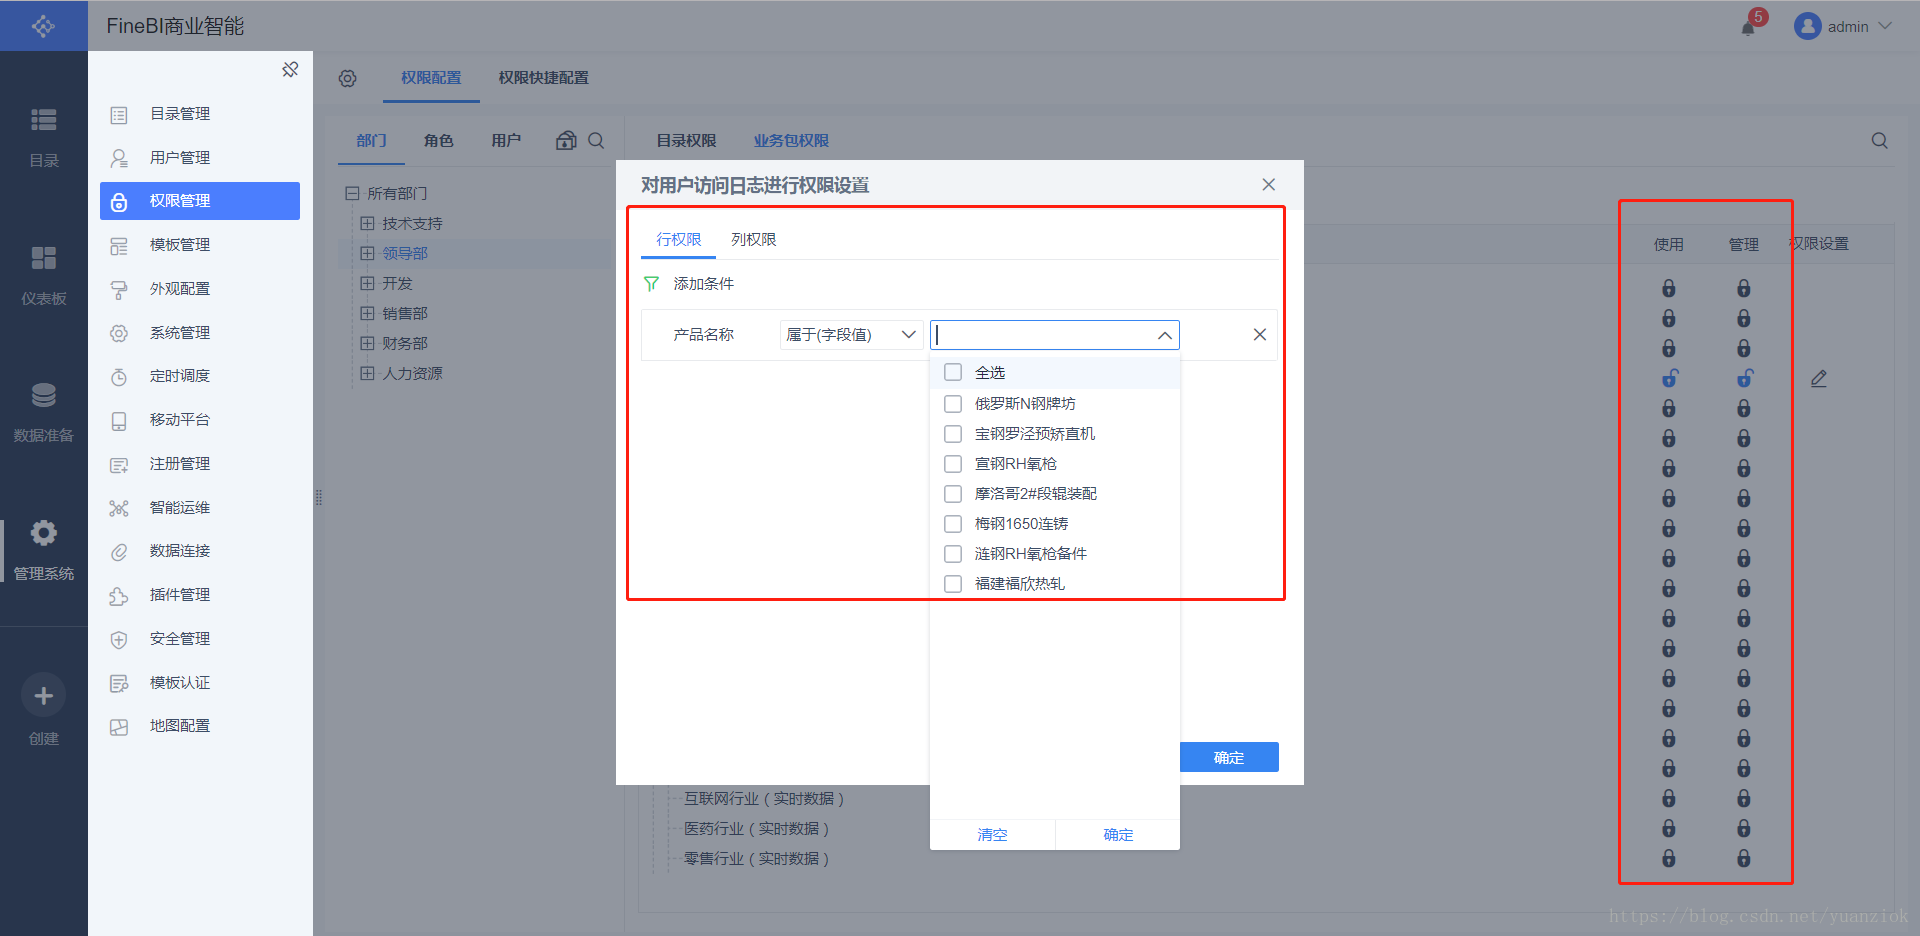The width and height of the screenshot is (1920, 936).
Task: Expand 人力资源 department node
Action: point(367,373)
